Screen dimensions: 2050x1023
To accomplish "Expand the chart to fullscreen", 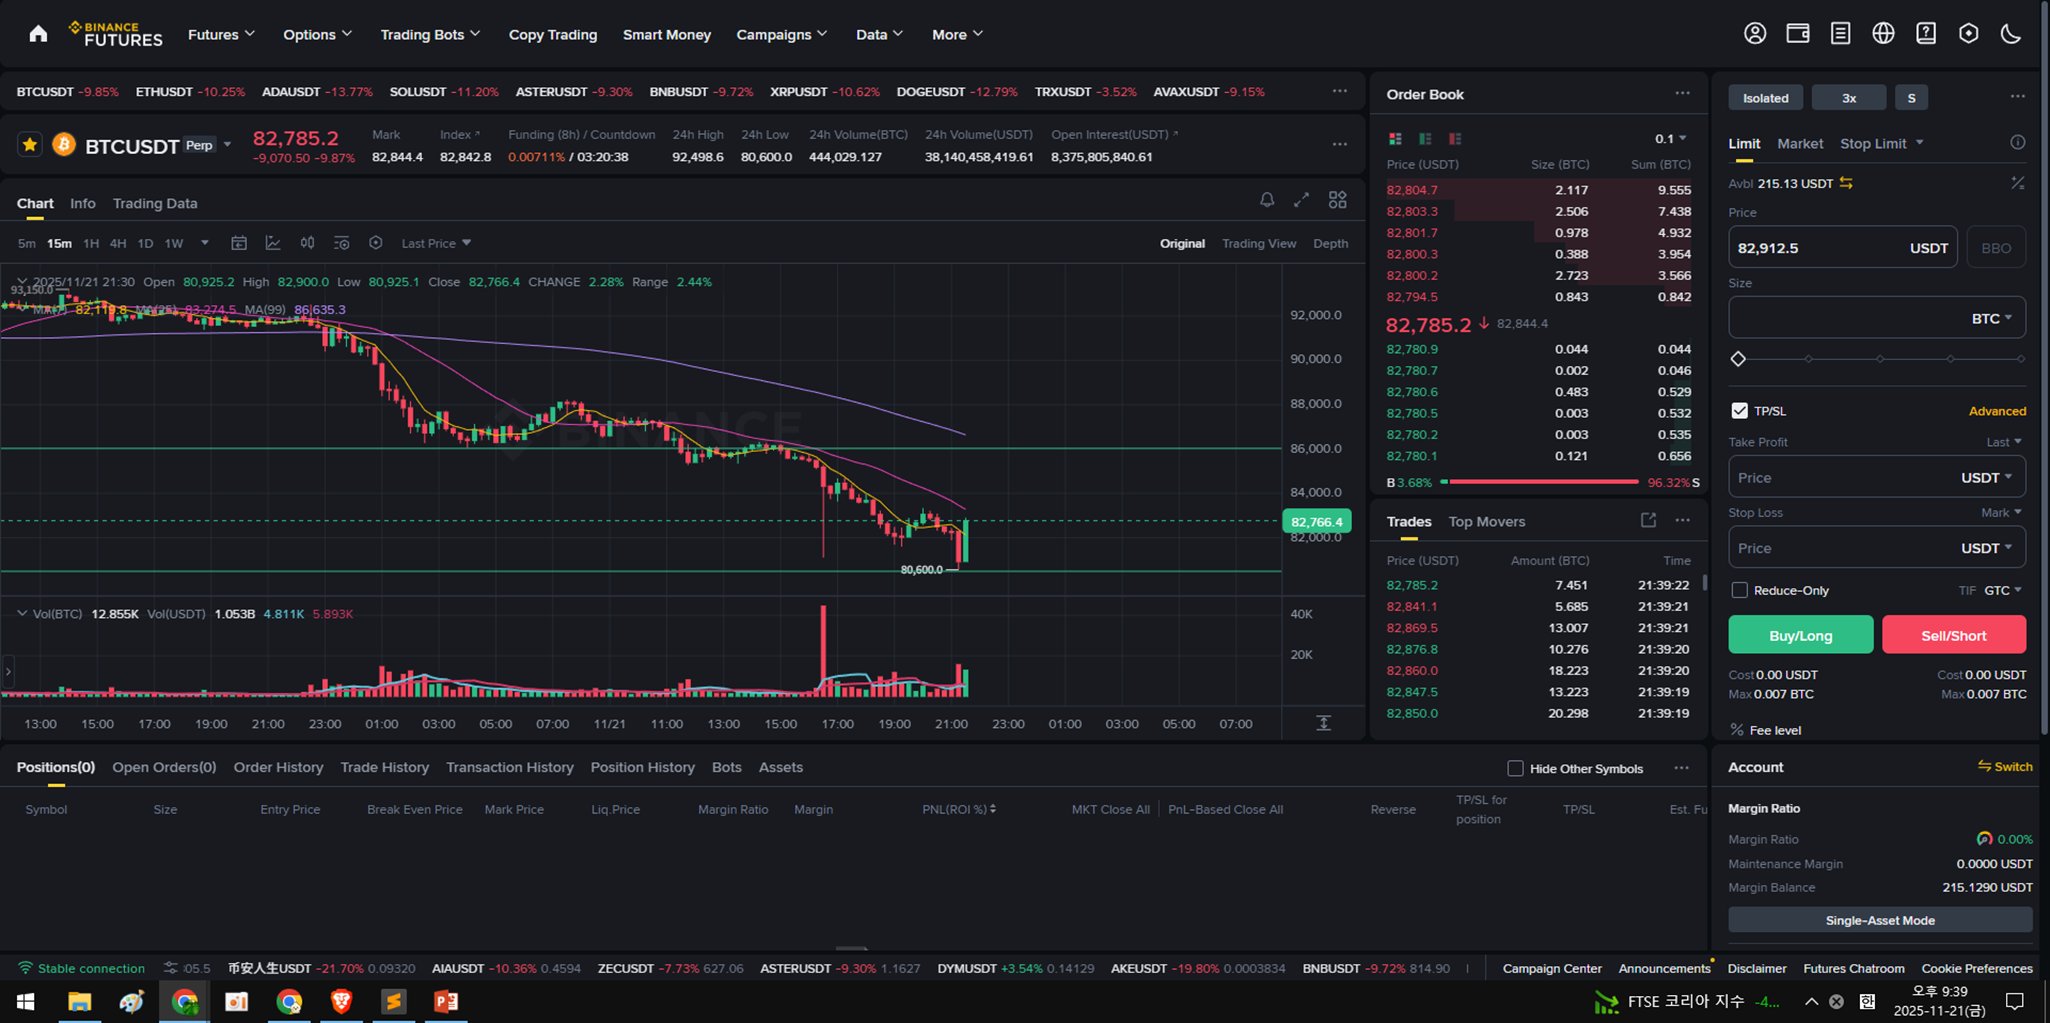I will coord(1301,200).
